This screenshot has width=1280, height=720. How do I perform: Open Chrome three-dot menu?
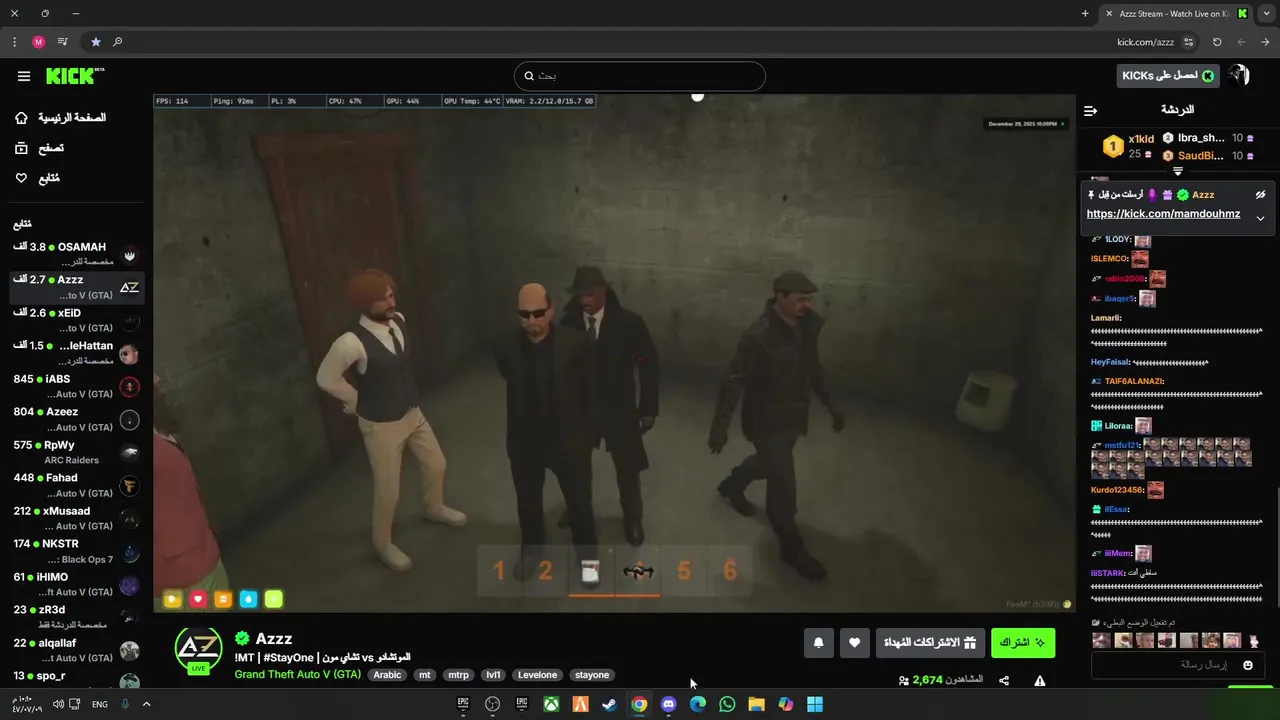(x=14, y=42)
